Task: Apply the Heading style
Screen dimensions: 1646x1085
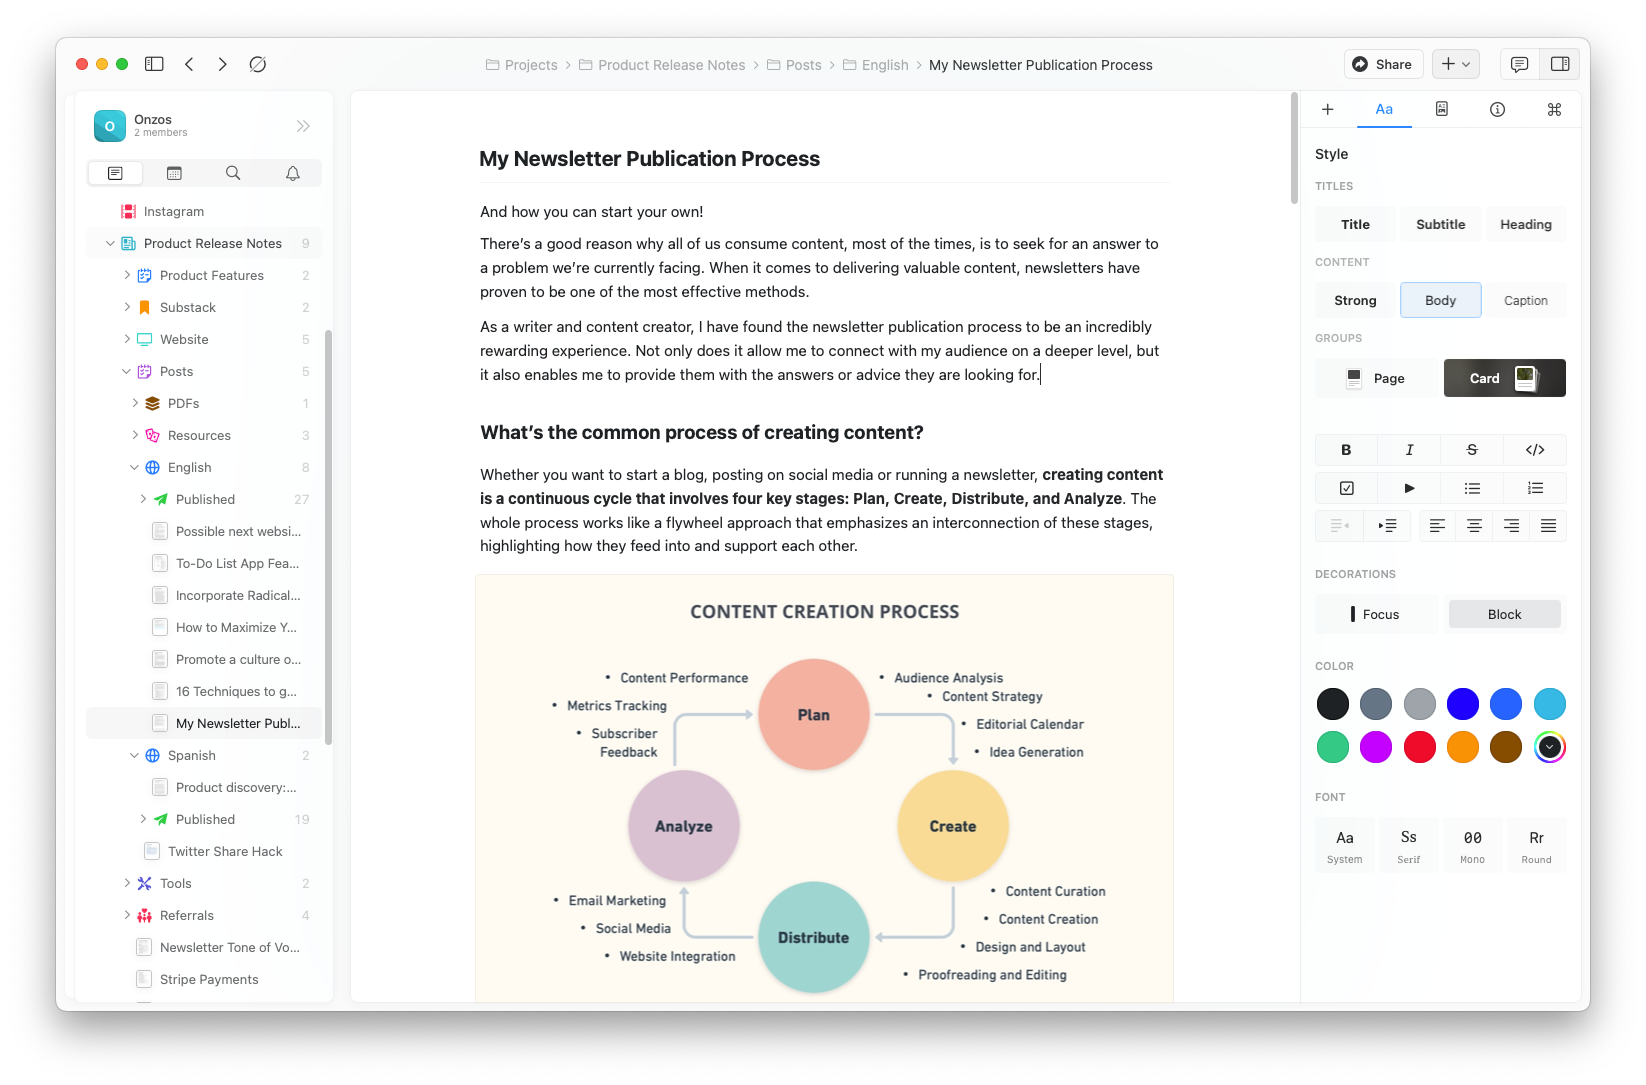Action: 1525,224
